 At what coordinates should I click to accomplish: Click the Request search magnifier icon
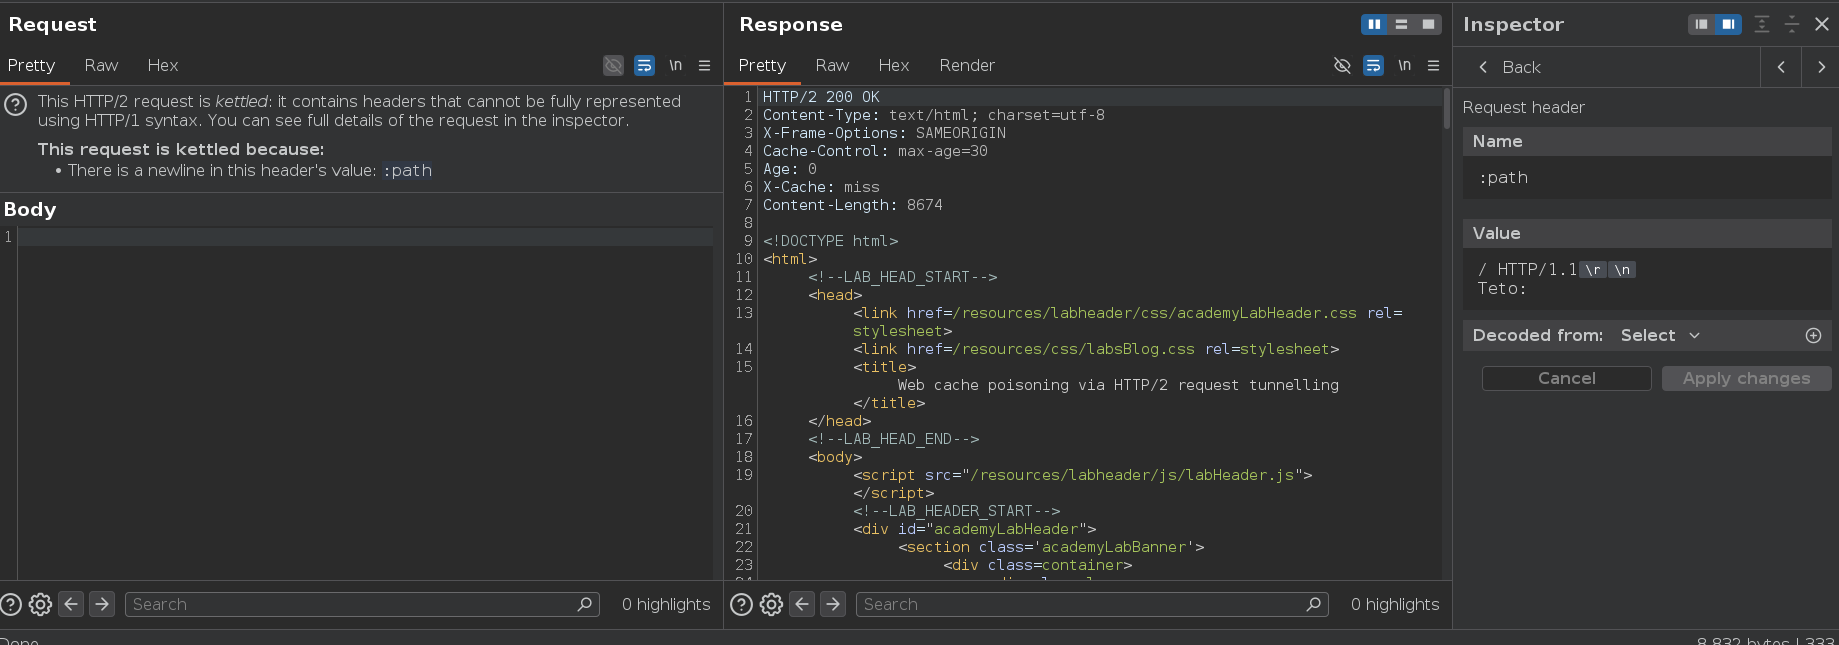pyautogui.click(x=586, y=604)
